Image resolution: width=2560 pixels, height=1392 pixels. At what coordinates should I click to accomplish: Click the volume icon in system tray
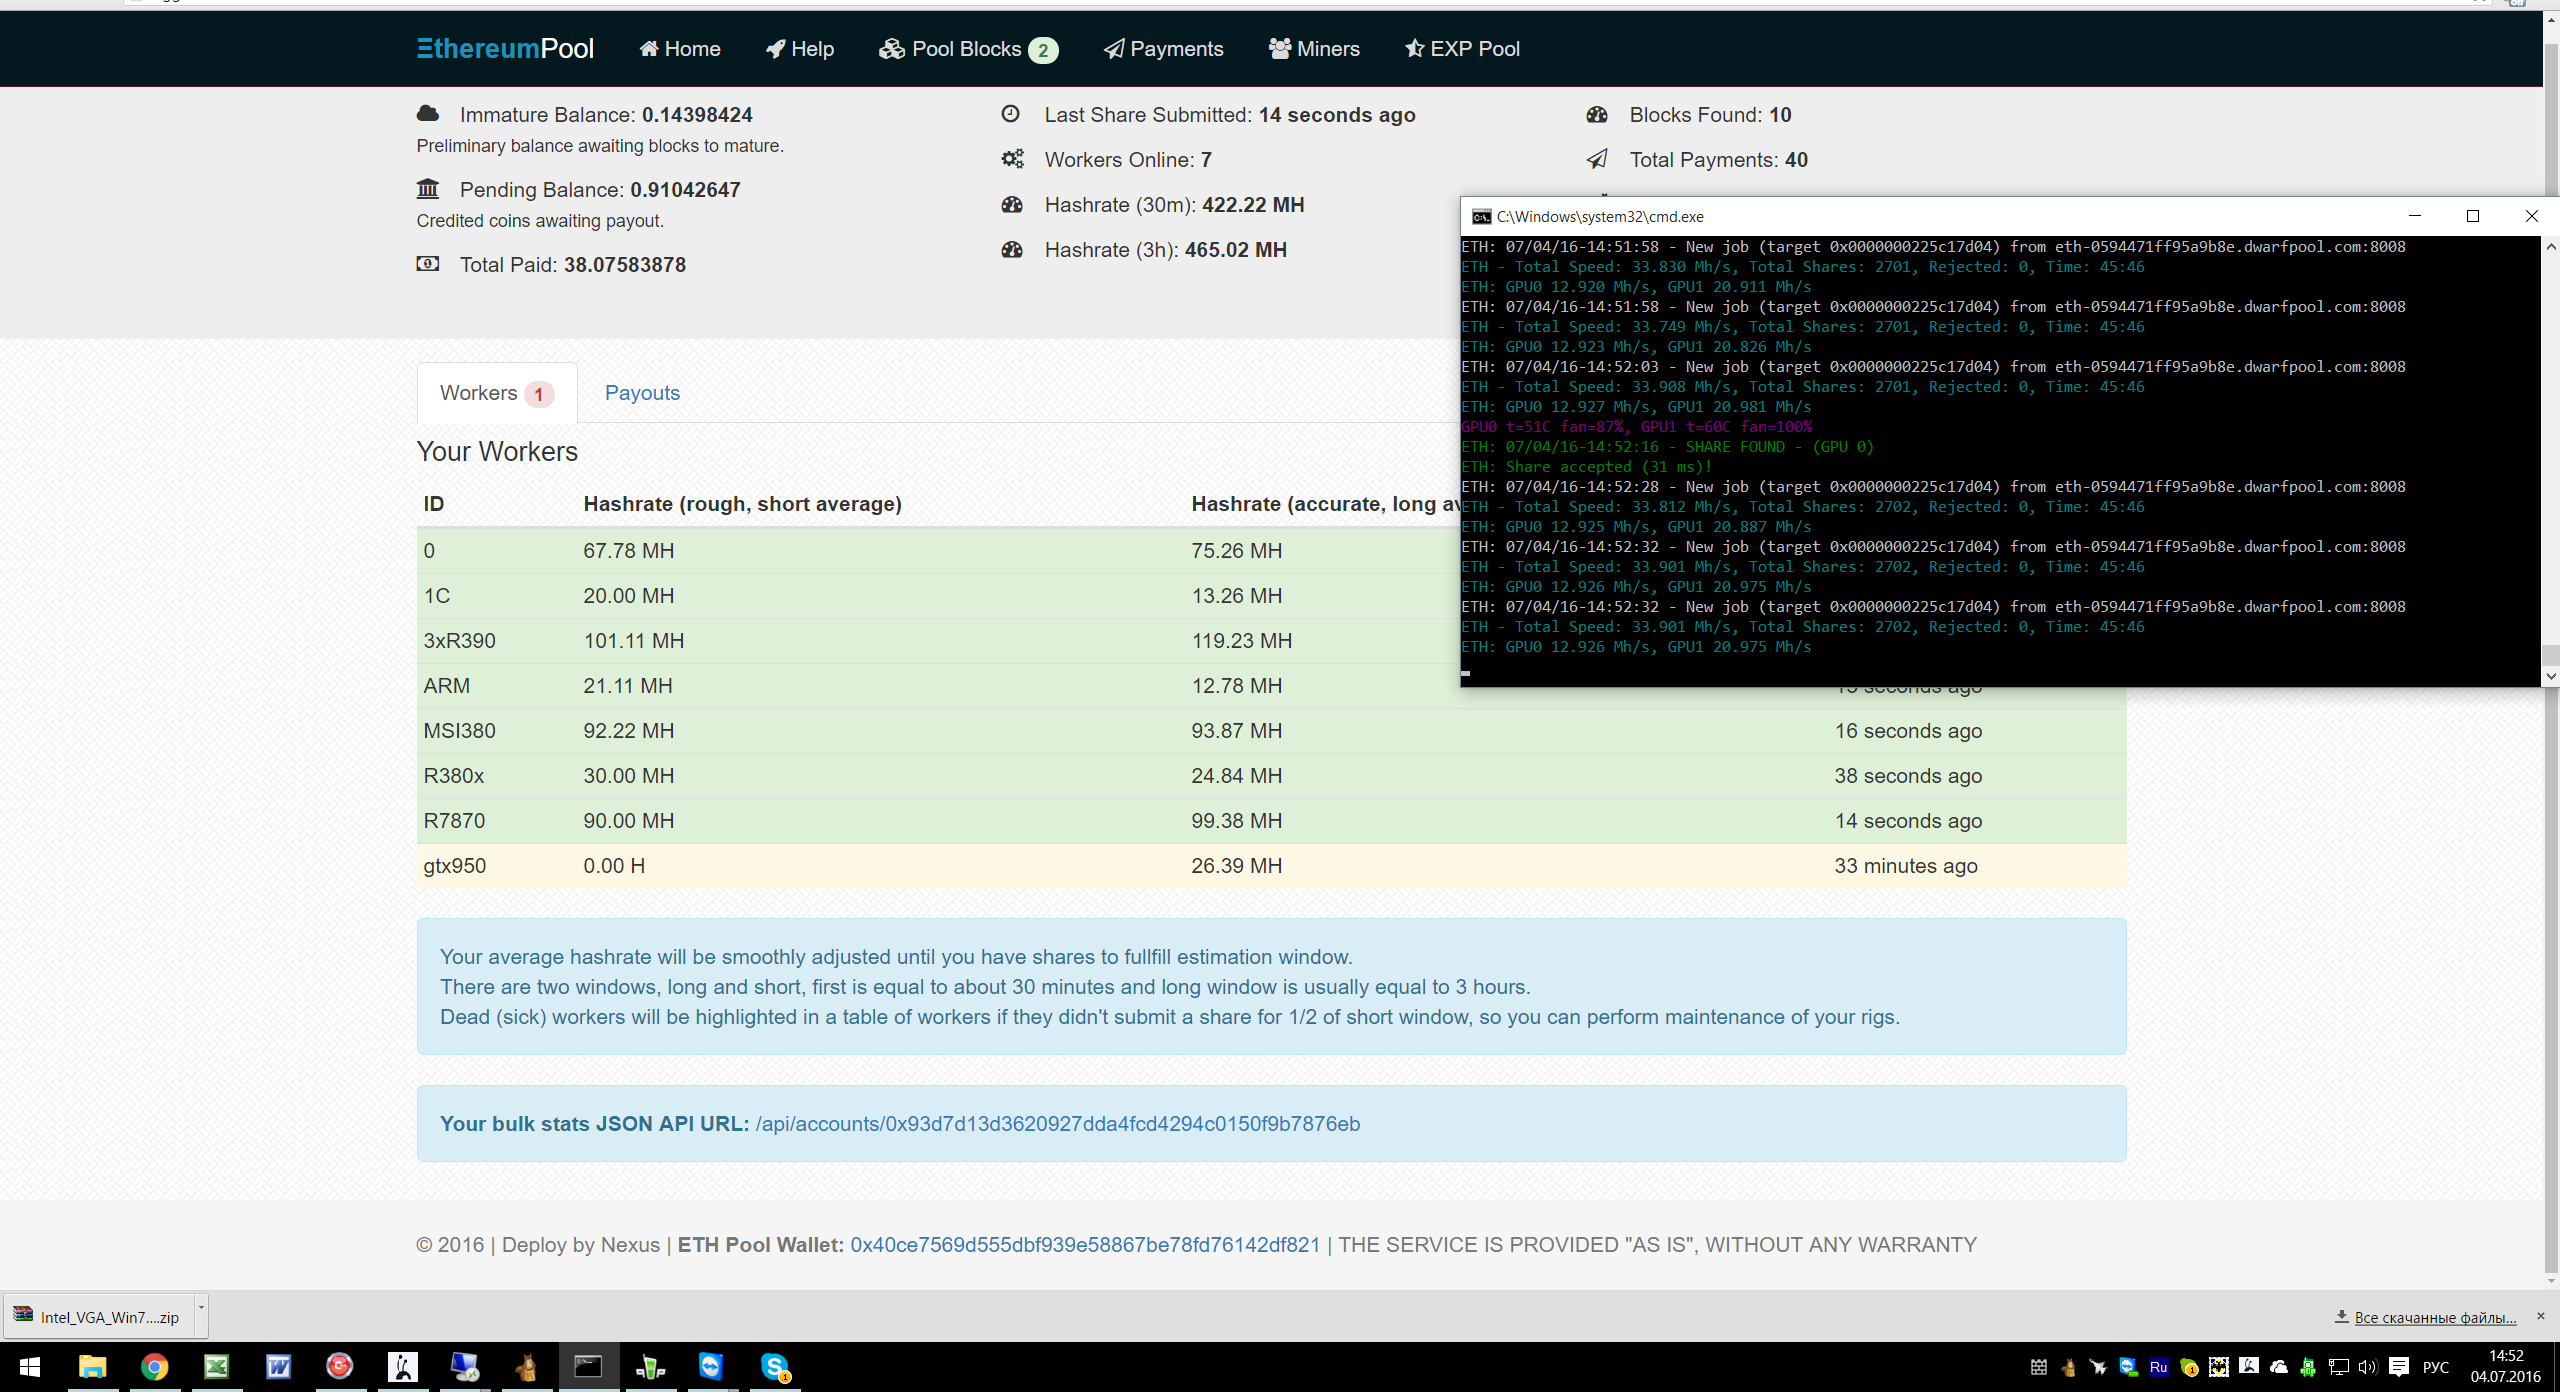[2367, 1367]
